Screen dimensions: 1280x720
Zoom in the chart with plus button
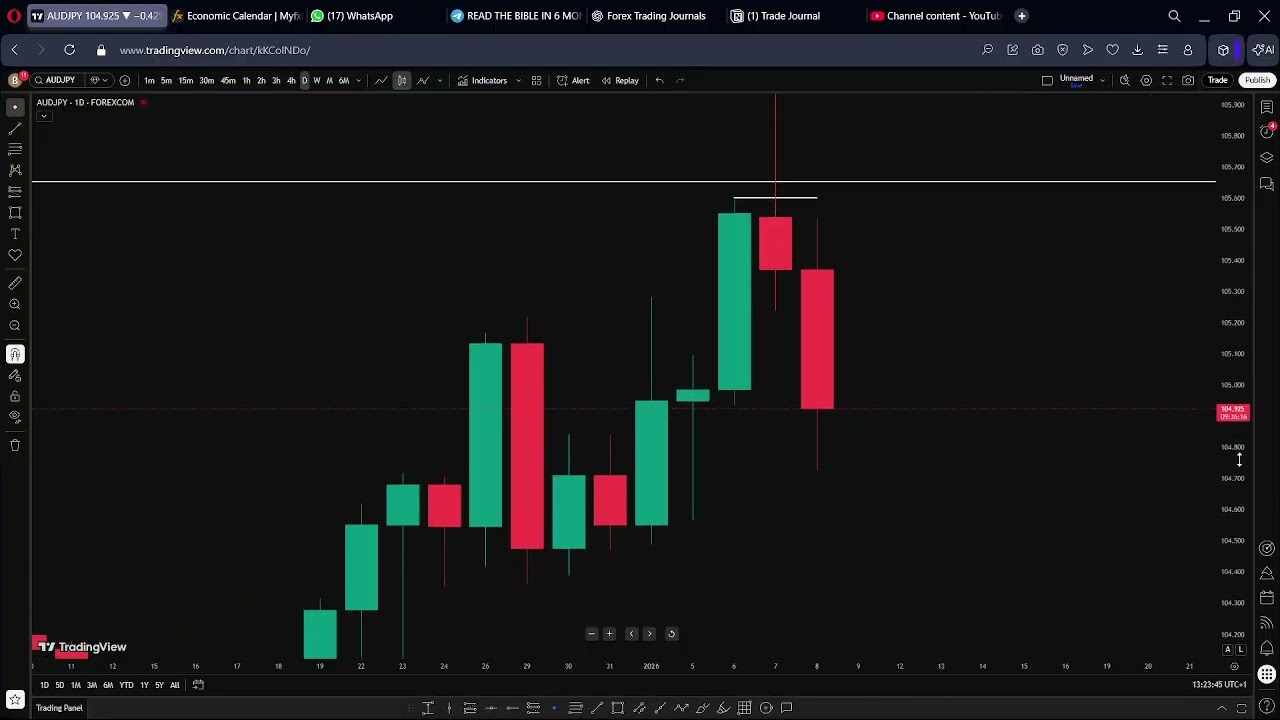[609, 634]
